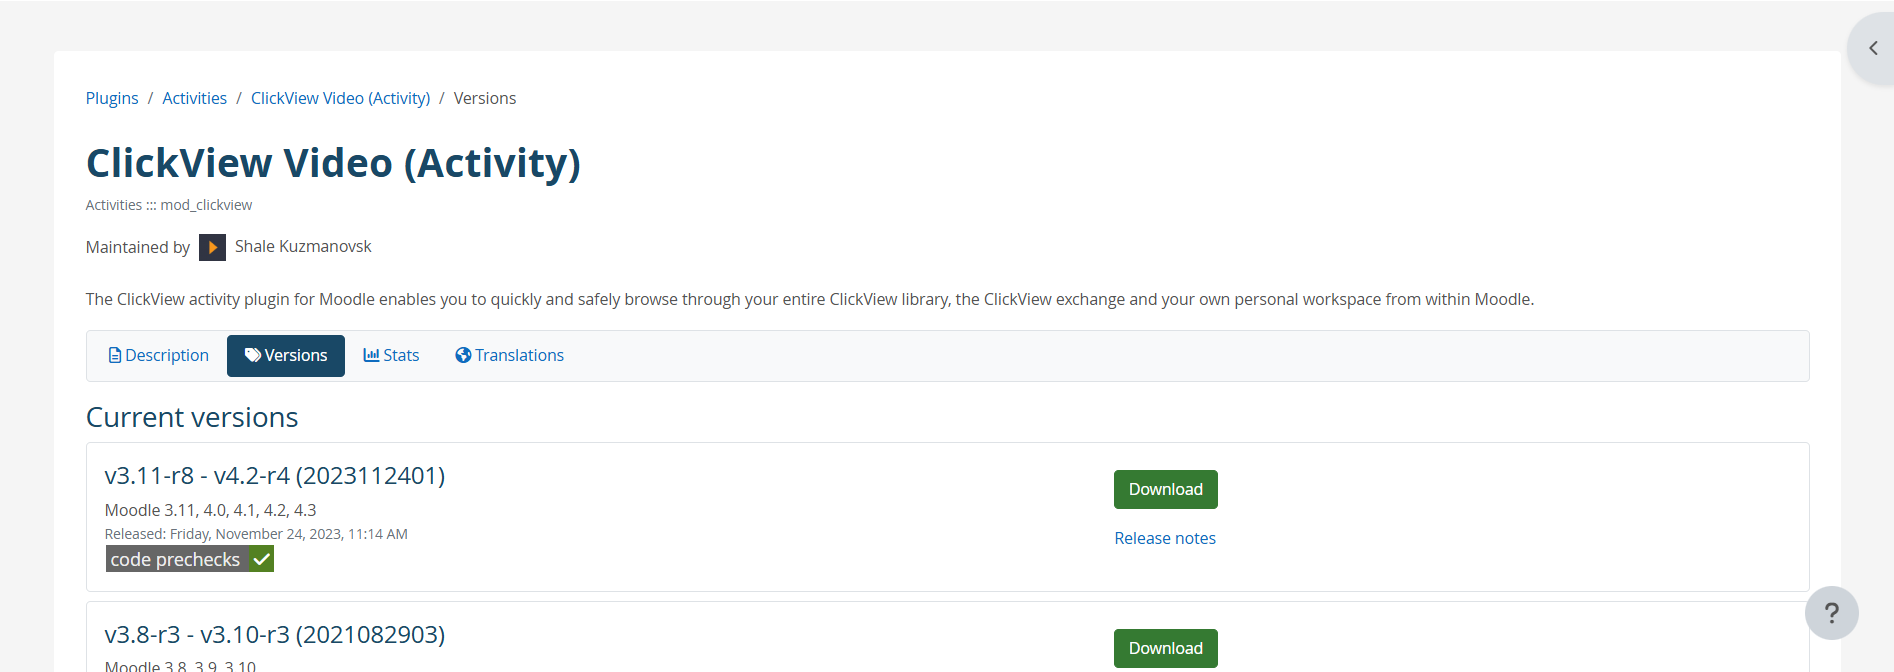Image resolution: width=1894 pixels, height=672 pixels.
Task: Click the 'Activities ::: mod_clickview' text
Action: pos(169,205)
